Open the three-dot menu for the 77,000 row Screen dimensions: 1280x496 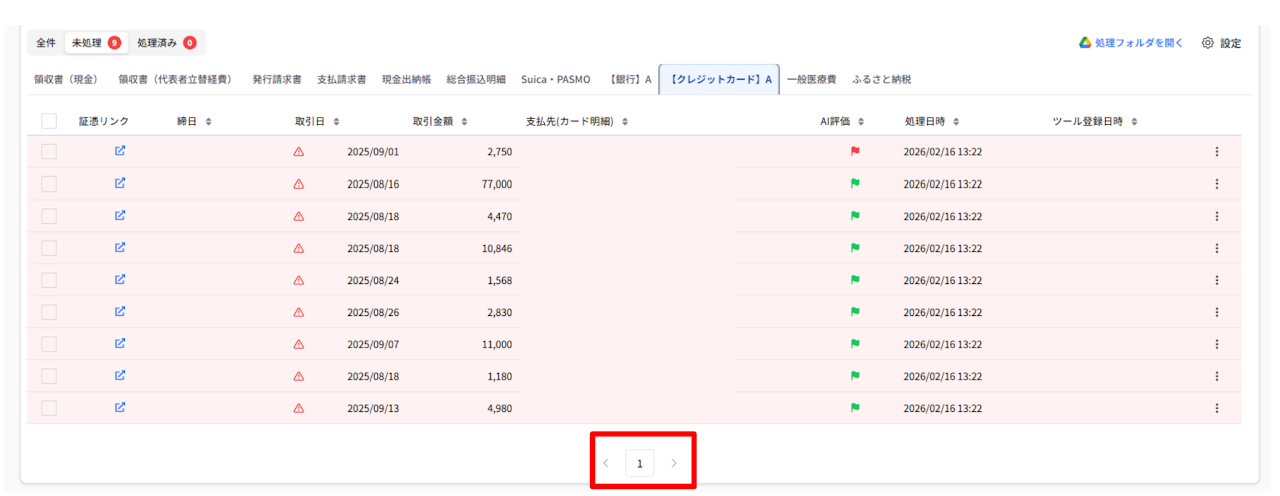pyautogui.click(x=1217, y=184)
